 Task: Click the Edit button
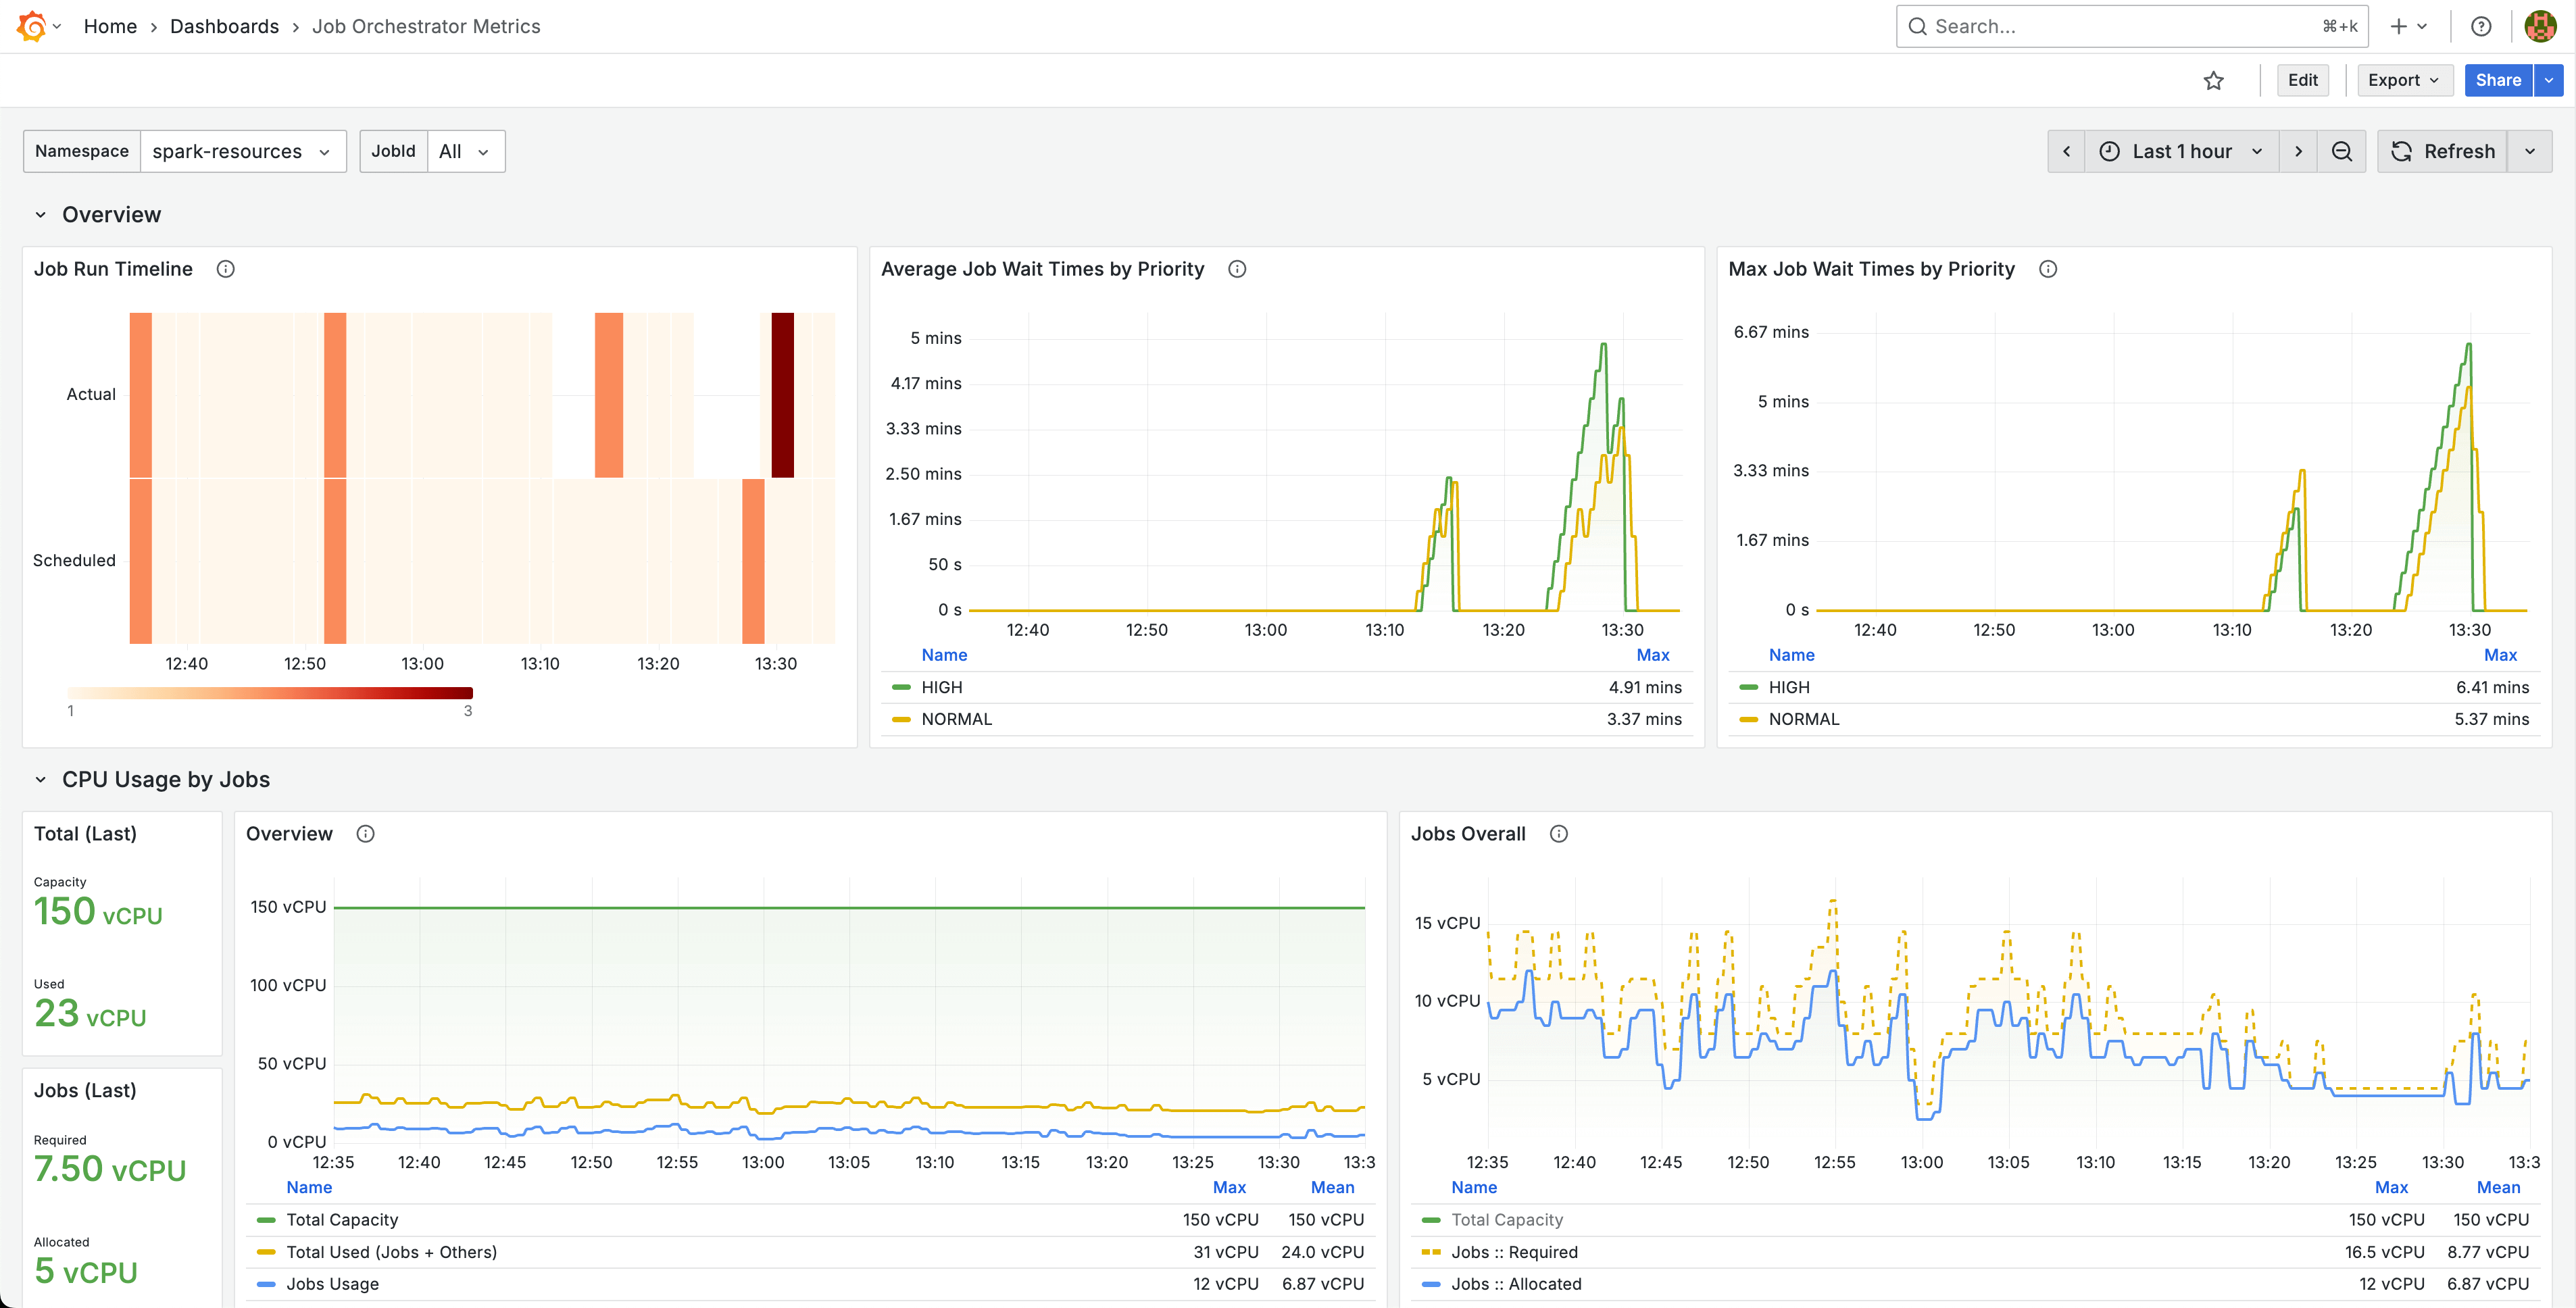tap(2303, 80)
